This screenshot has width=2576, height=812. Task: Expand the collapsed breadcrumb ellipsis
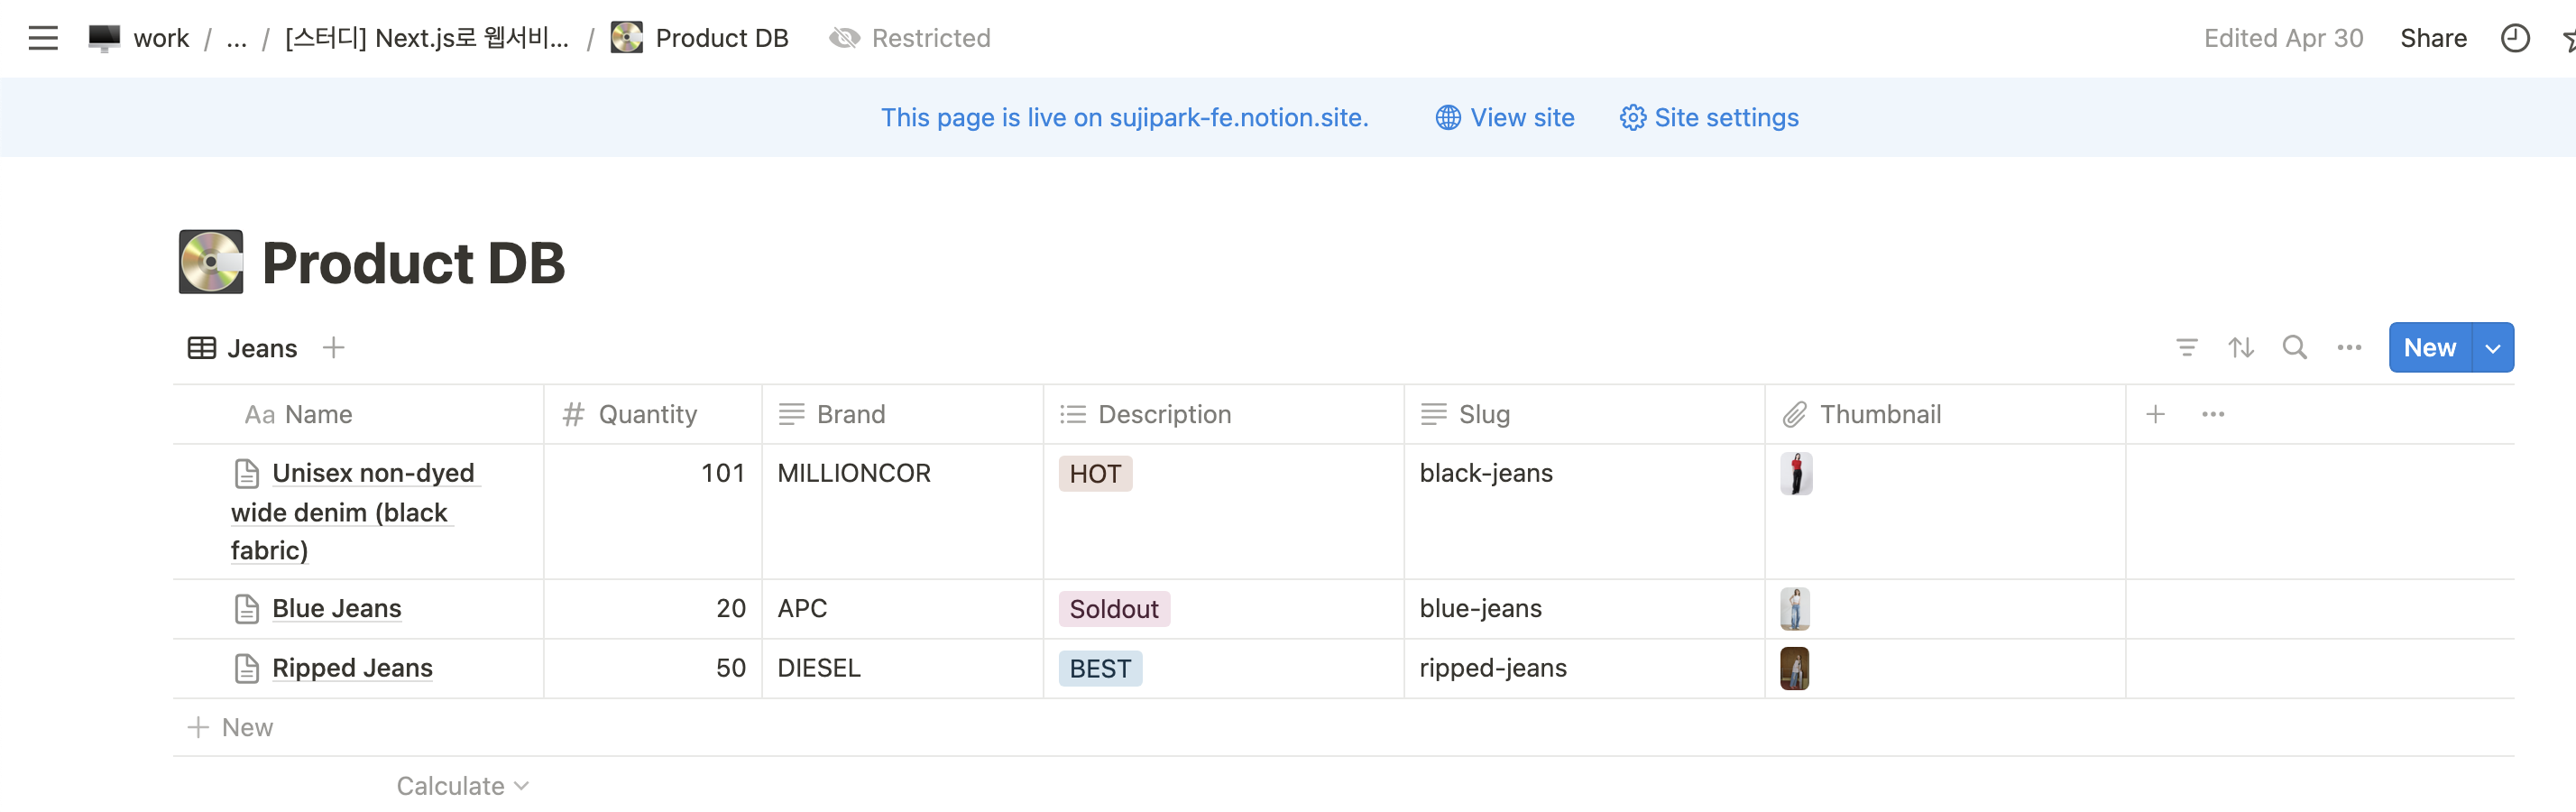236,38
